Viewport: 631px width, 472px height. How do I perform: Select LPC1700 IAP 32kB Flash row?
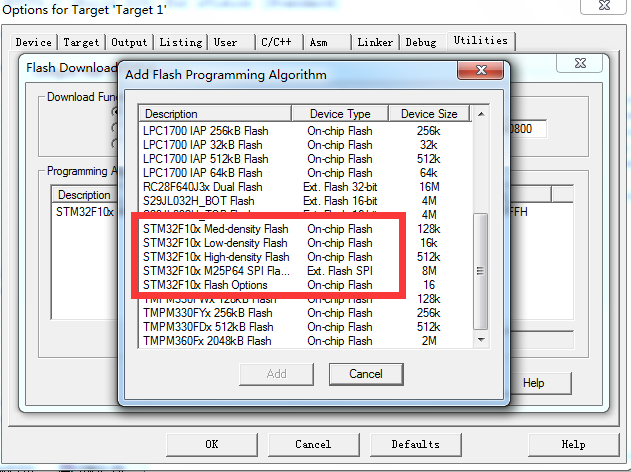[x=305, y=145]
